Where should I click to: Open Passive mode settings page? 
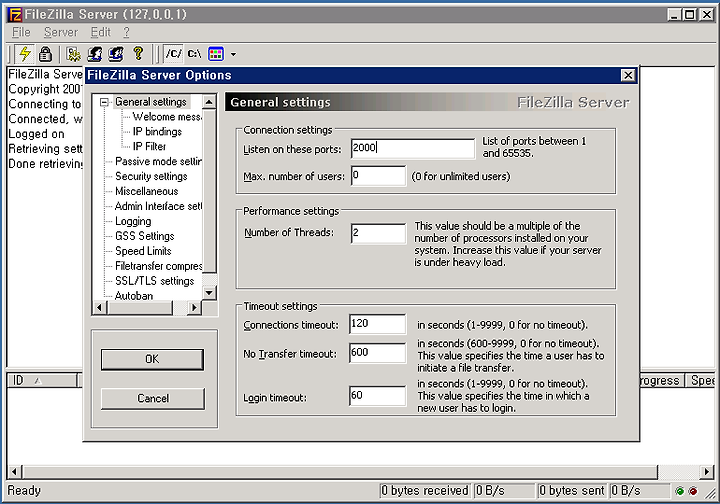pyautogui.click(x=158, y=162)
